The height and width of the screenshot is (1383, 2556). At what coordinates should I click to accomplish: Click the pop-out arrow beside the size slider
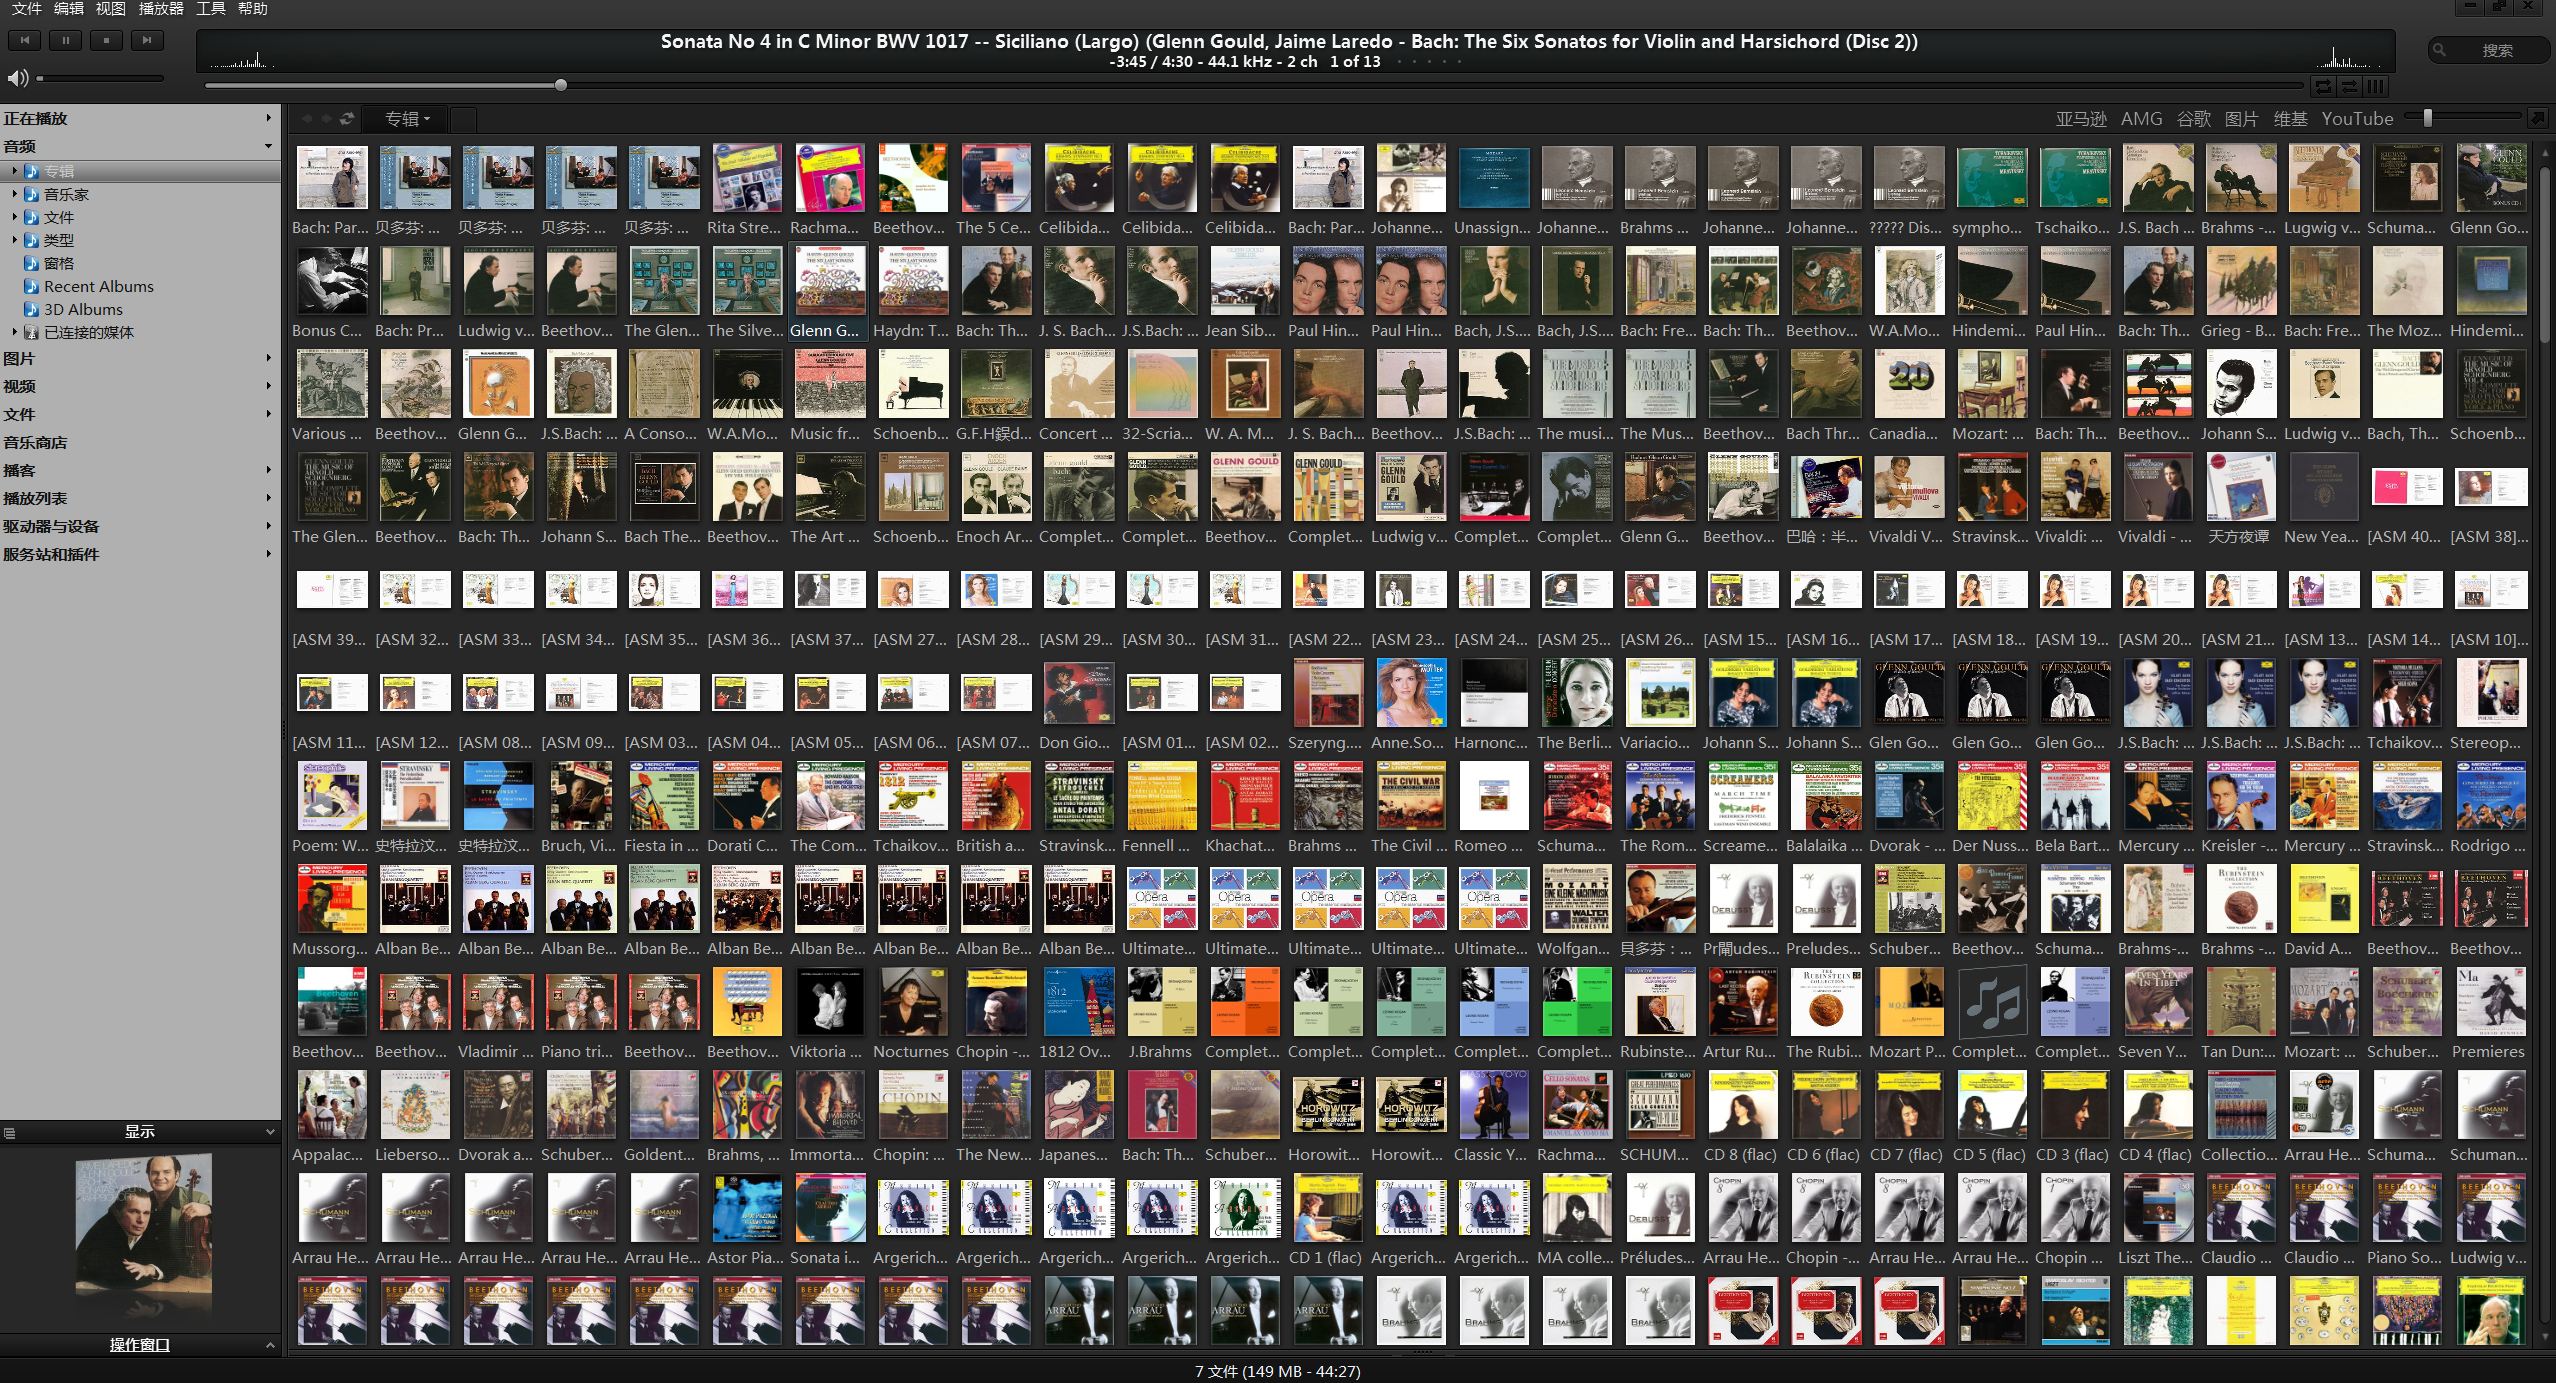point(2538,118)
